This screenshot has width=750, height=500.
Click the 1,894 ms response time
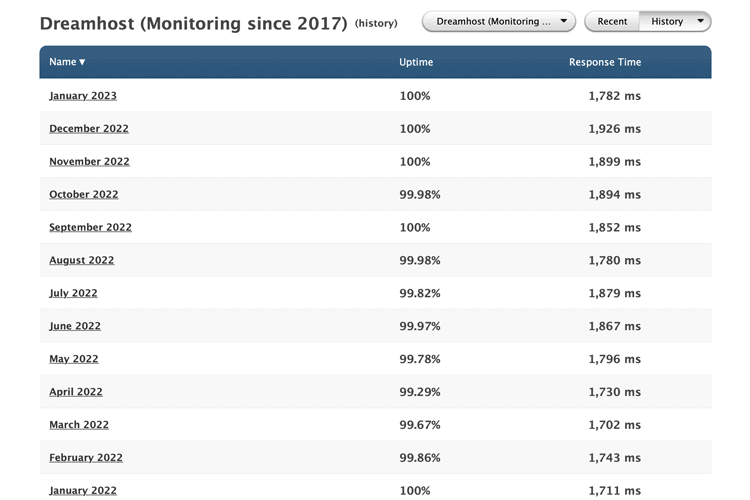click(x=615, y=194)
